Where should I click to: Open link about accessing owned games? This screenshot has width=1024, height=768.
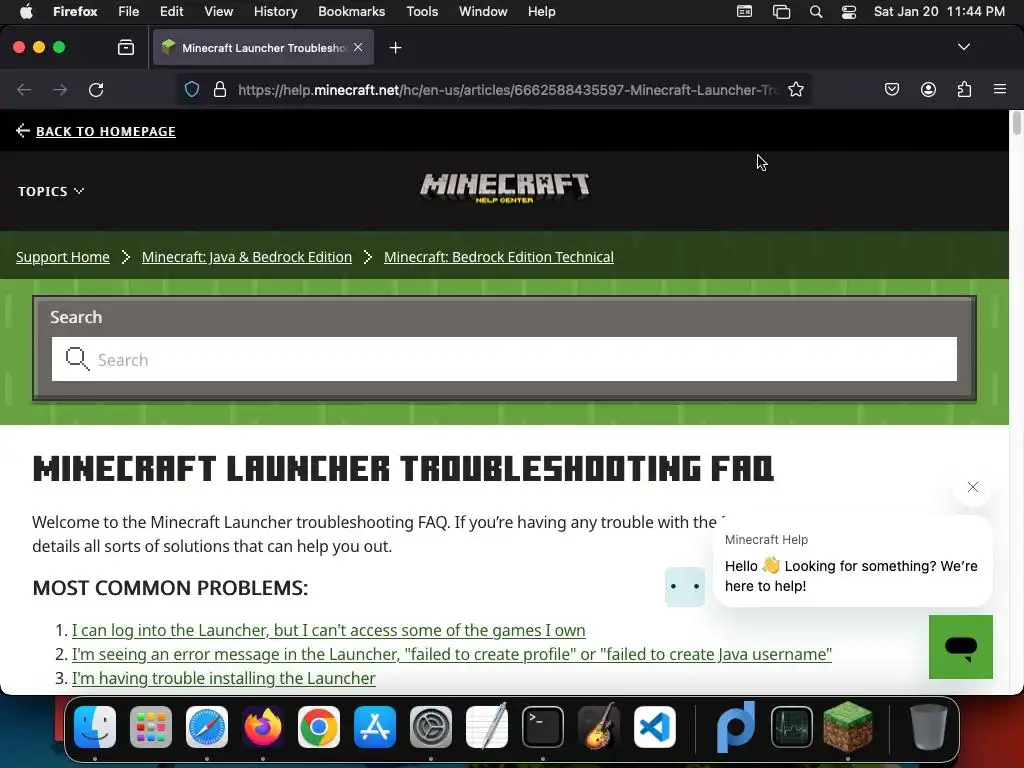click(328, 630)
